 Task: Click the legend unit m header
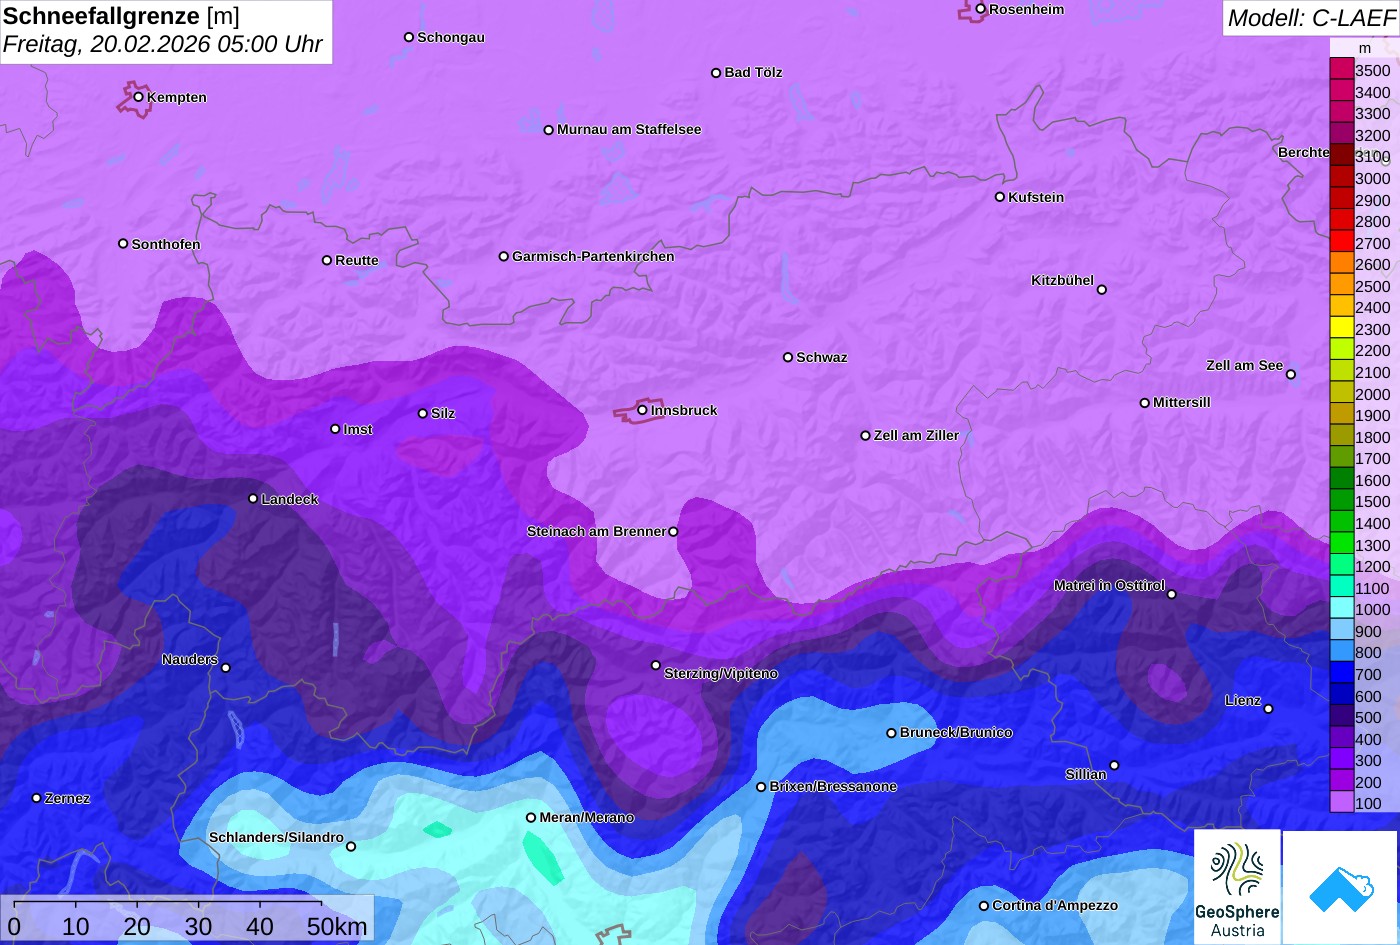tap(1365, 48)
